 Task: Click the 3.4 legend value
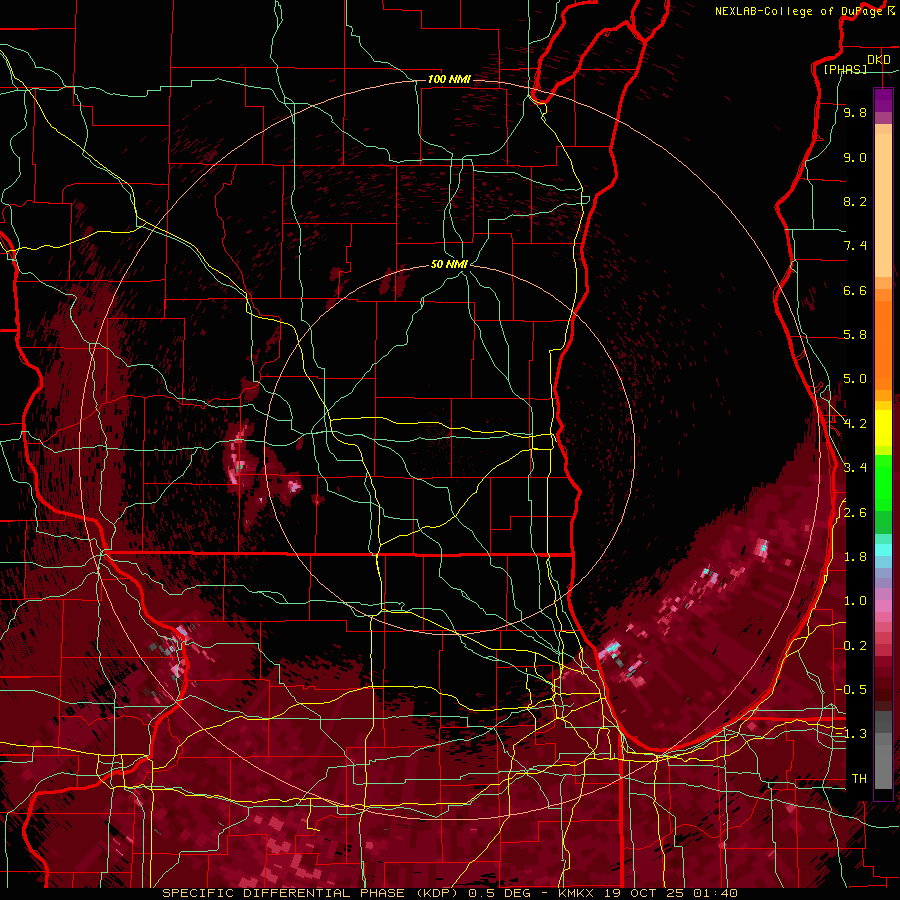coord(855,468)
